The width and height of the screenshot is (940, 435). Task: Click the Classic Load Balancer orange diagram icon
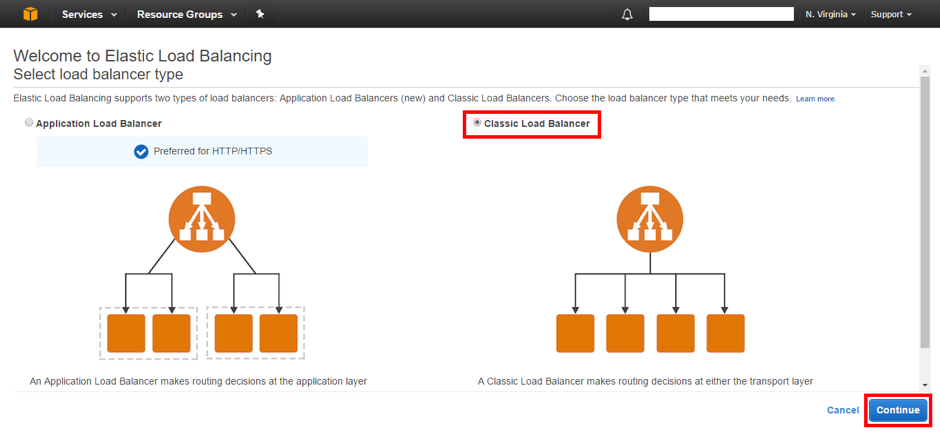pos(650,219)
